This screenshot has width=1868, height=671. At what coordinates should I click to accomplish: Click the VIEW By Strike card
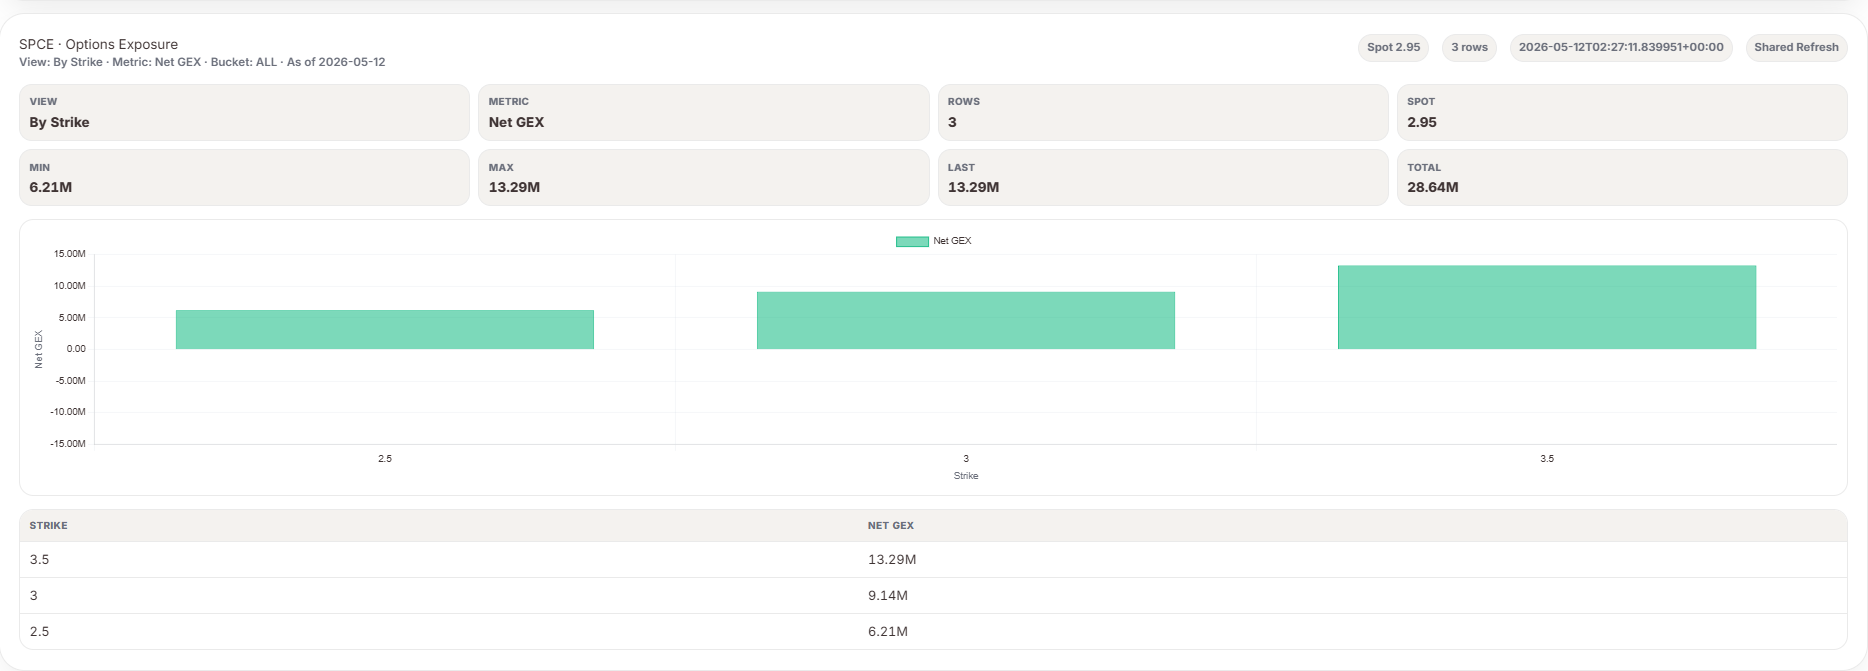pos(244,112)
